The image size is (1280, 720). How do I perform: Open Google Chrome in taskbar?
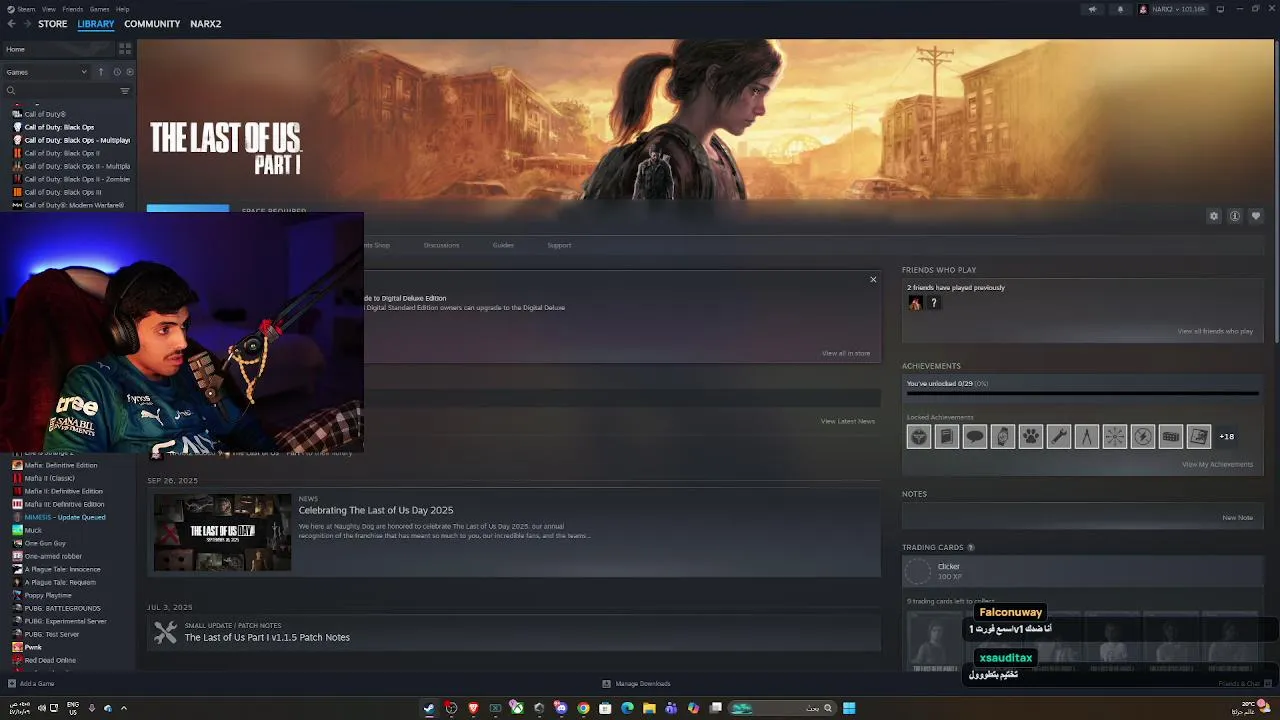pyautogui.click(x=583, y=708)
